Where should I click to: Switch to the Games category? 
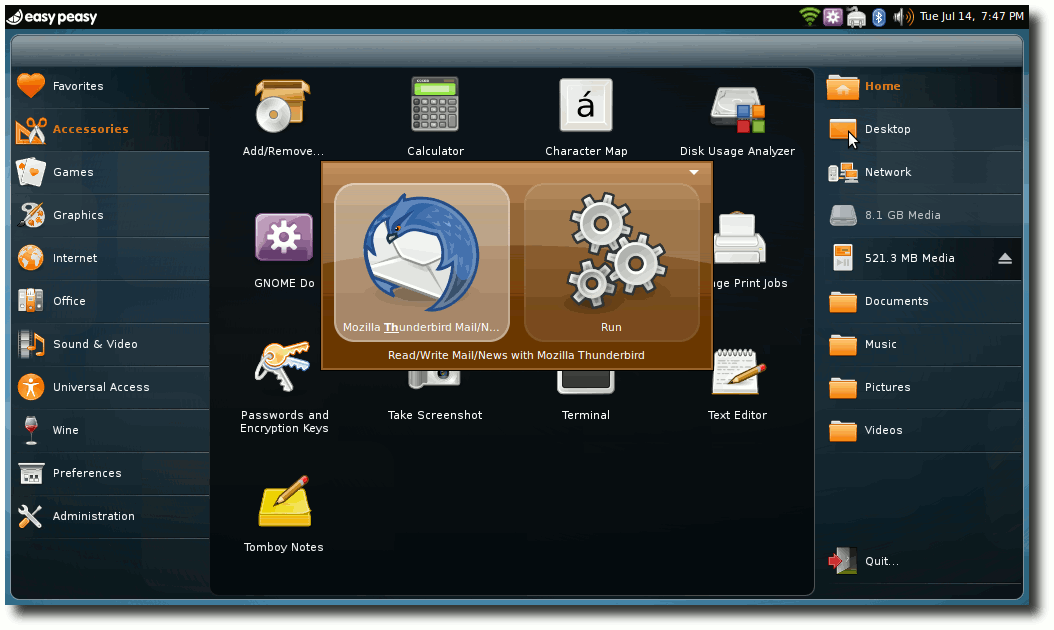coord(111,172)
